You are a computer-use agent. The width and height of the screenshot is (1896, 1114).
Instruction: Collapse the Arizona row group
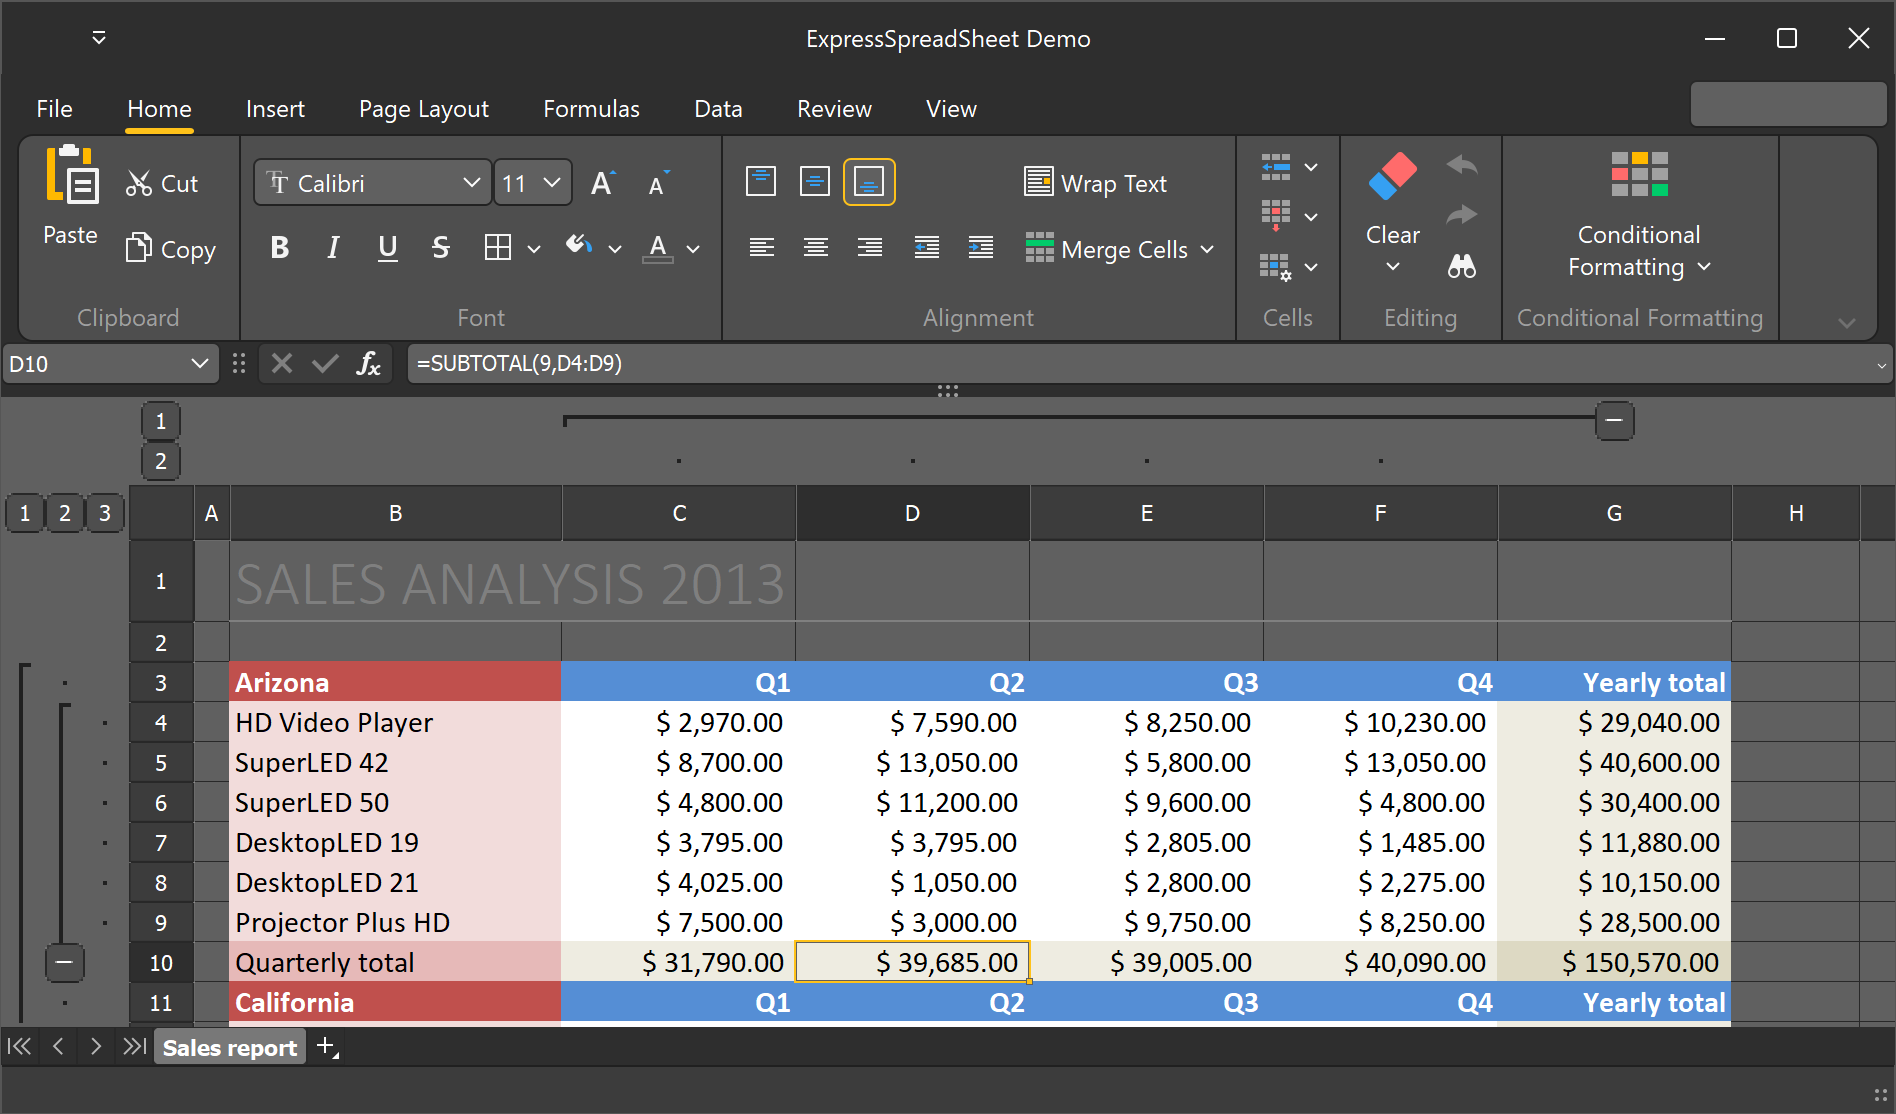pos(64,963)
